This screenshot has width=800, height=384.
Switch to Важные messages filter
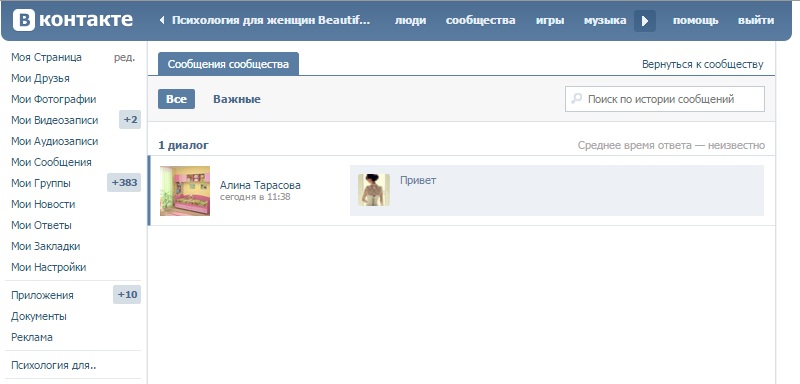click(x=237, y=99)
